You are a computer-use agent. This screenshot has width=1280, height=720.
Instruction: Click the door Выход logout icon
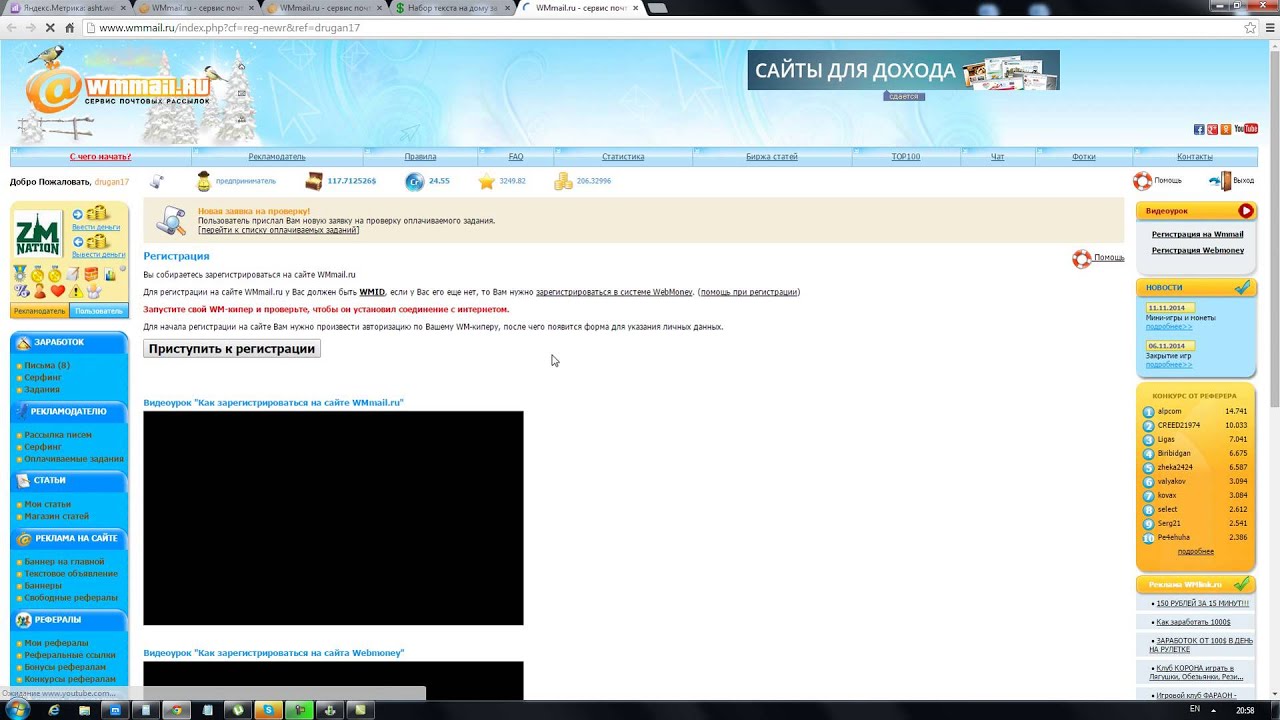[1220, 181]
